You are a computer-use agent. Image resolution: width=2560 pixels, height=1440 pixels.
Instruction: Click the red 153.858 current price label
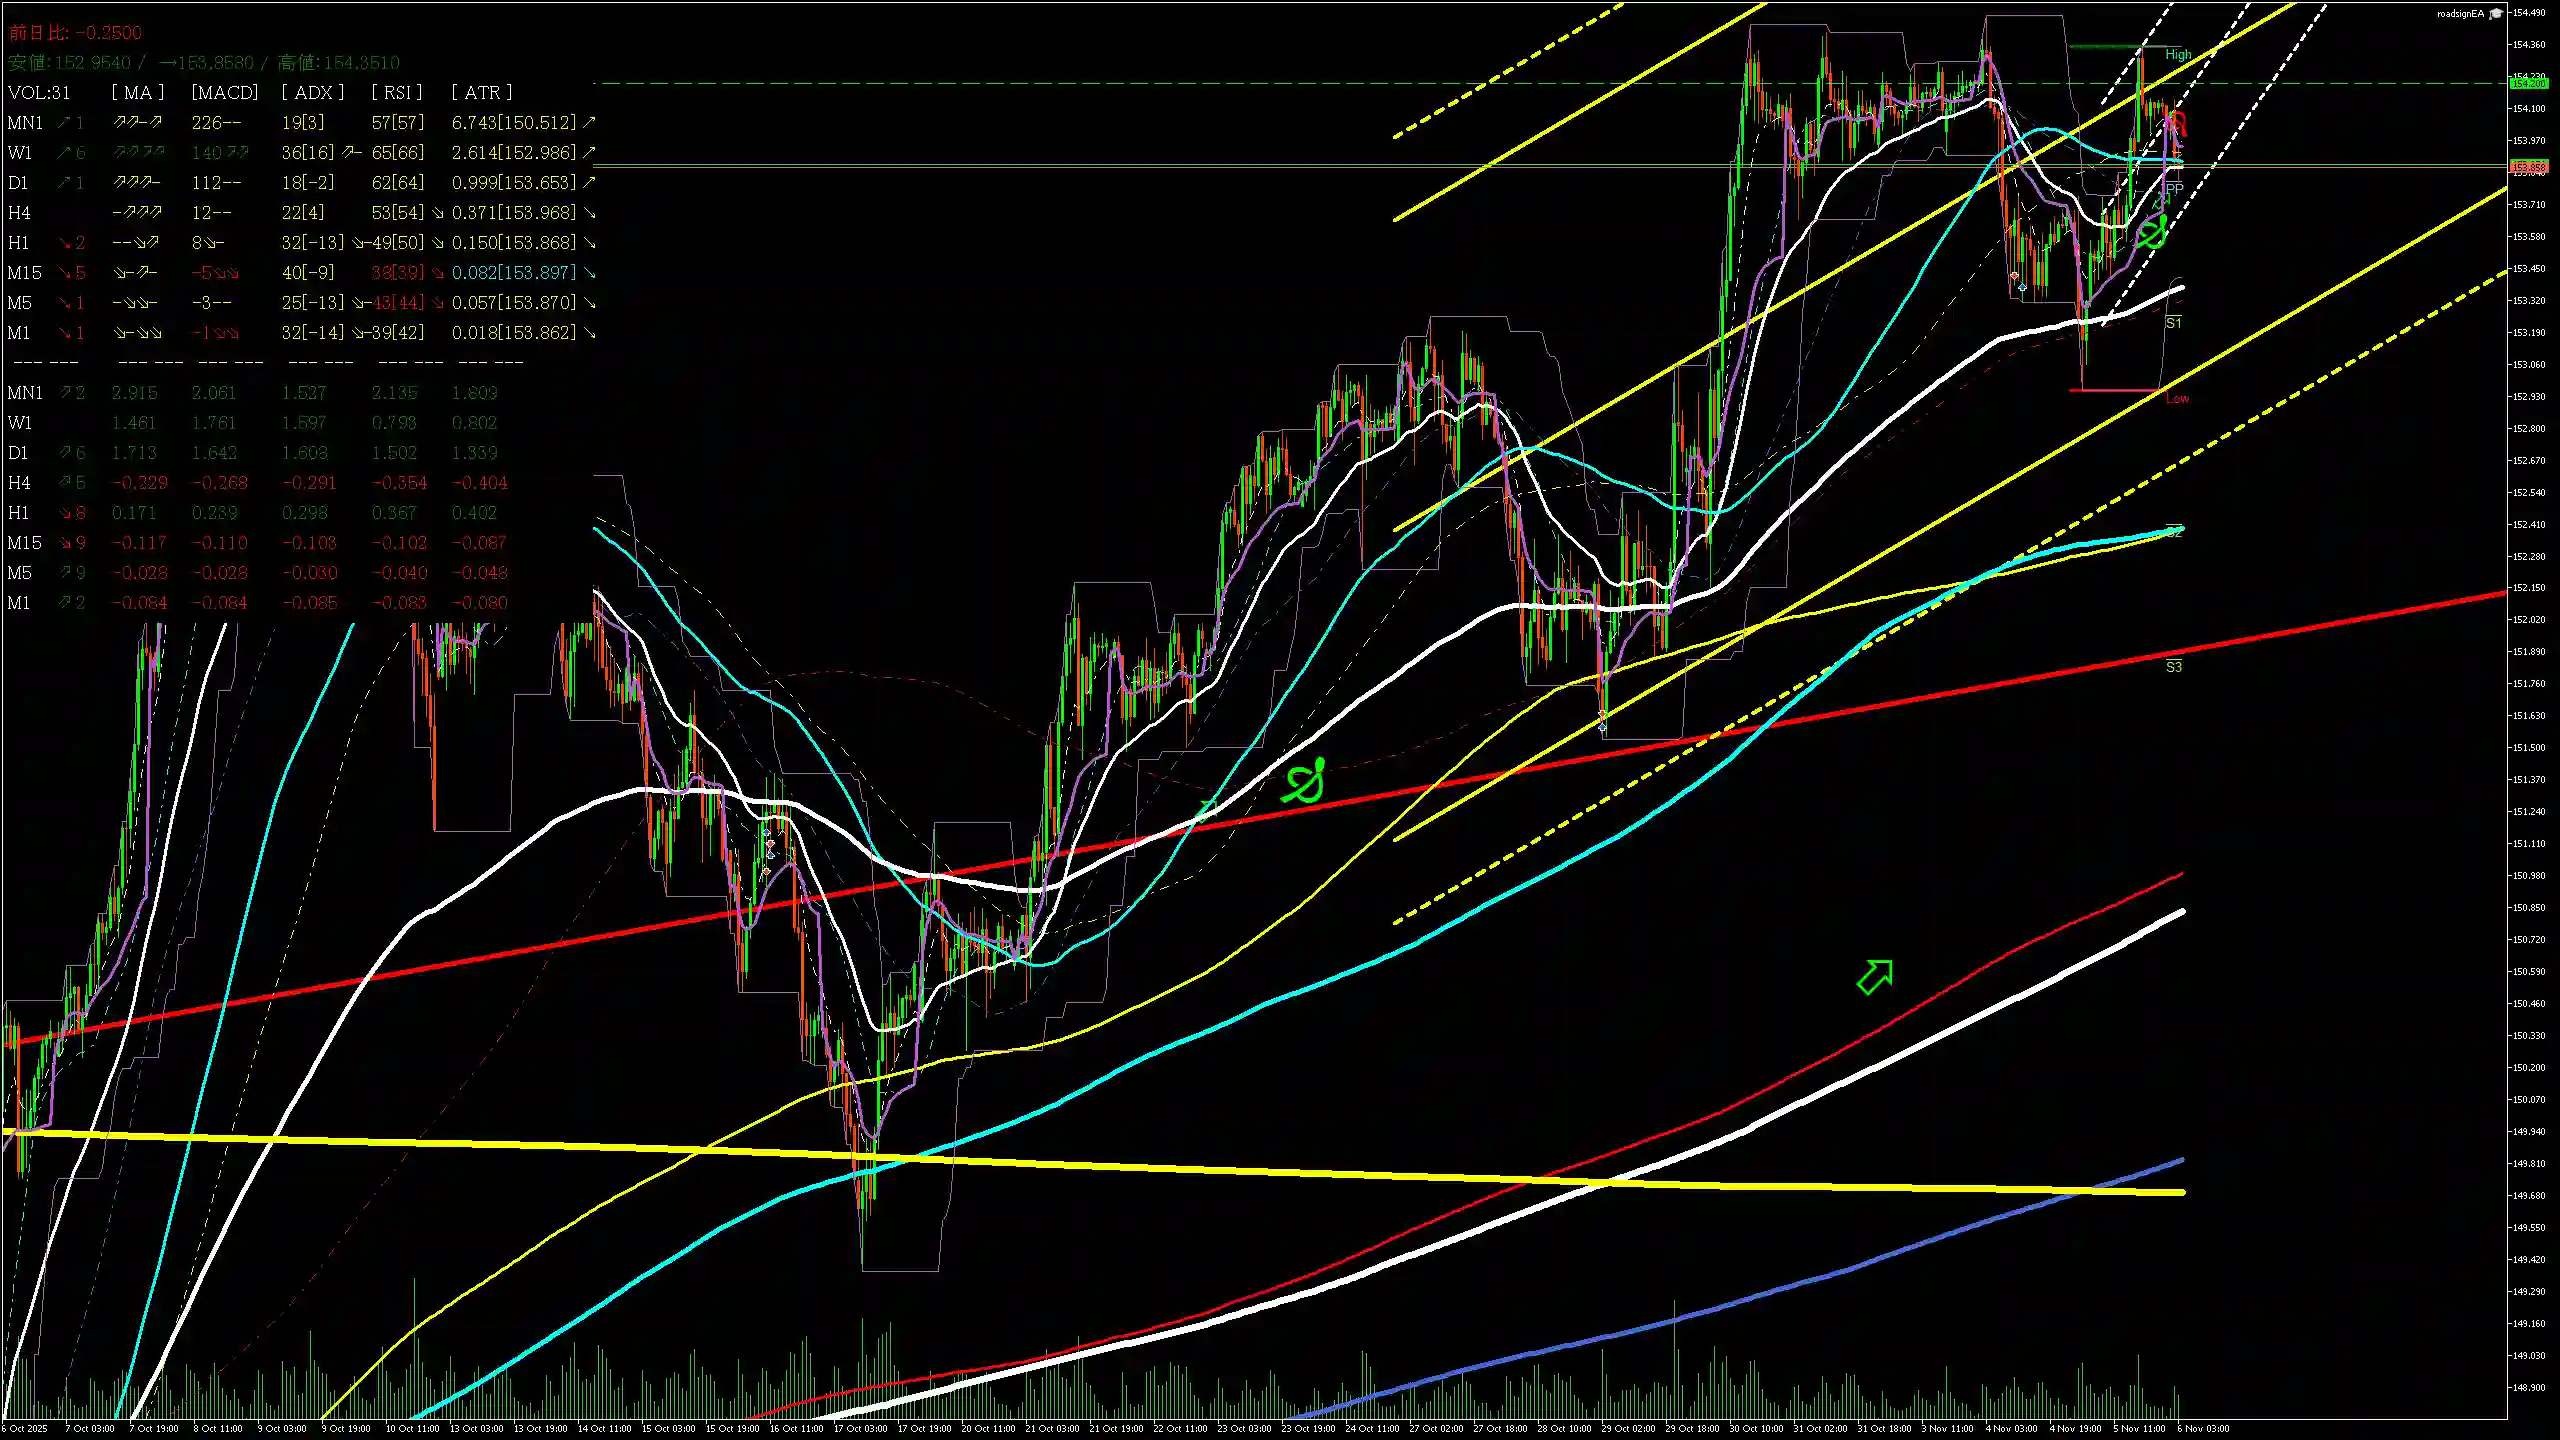(2530, 167)
